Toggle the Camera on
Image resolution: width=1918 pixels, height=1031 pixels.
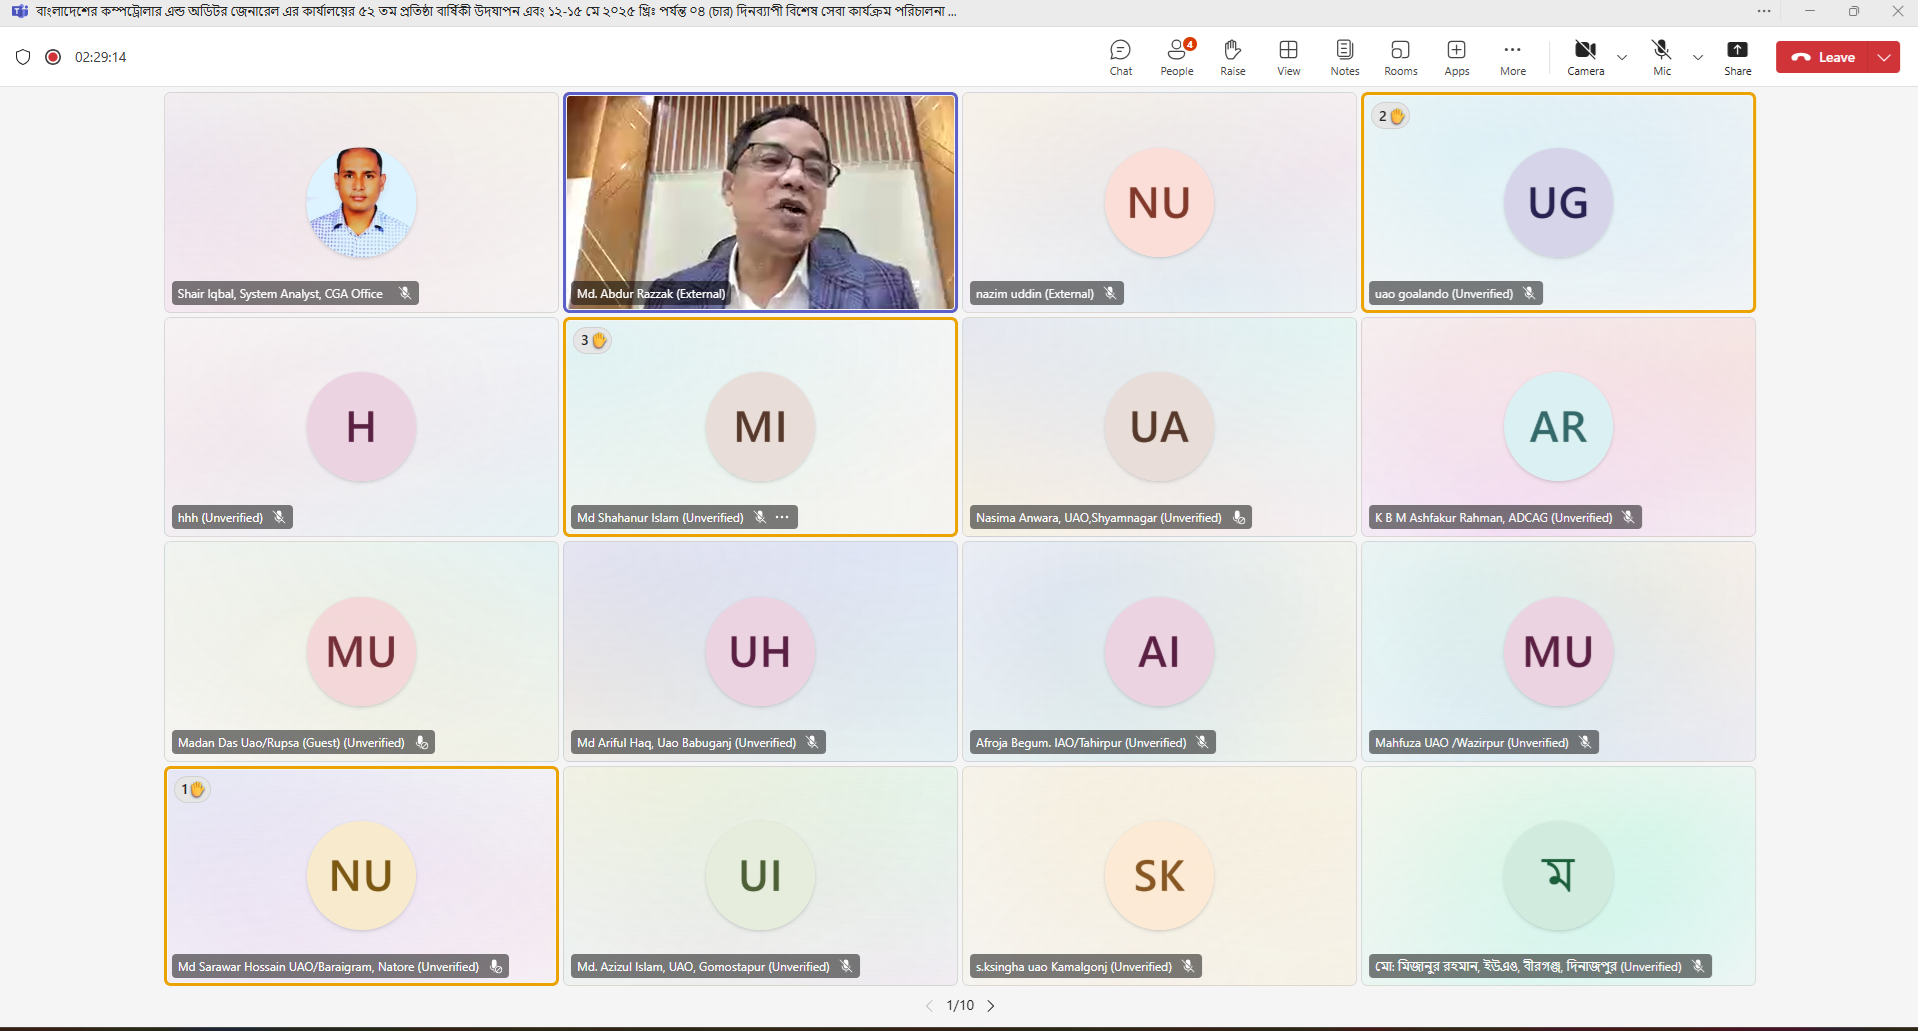coord(1585,57)
